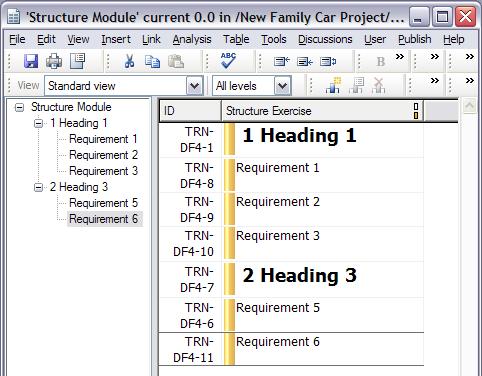482x376 pixels.
Task: Open the View menu
Action: tap(78, 39)
